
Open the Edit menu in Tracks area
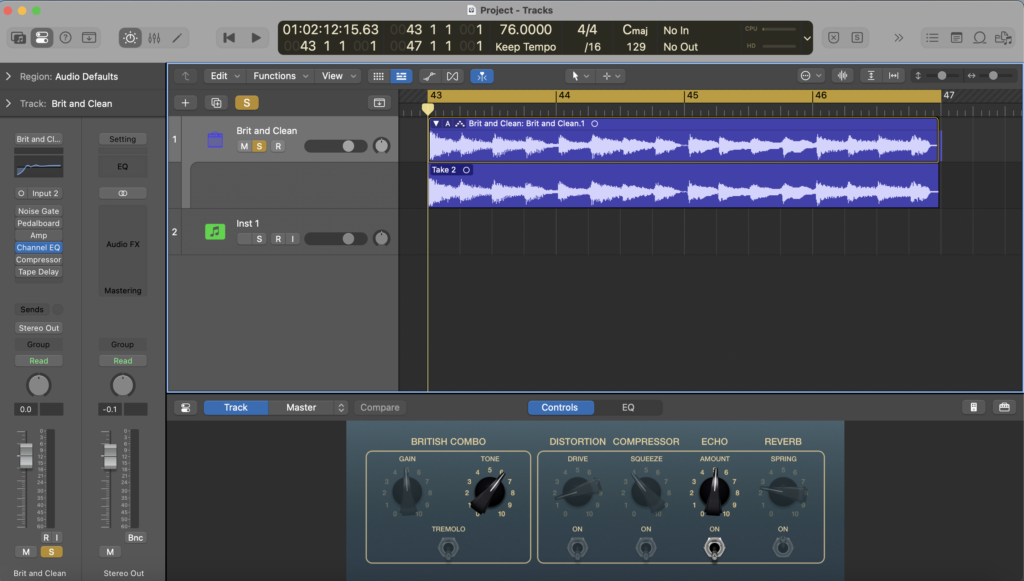[x=224, y=76]
